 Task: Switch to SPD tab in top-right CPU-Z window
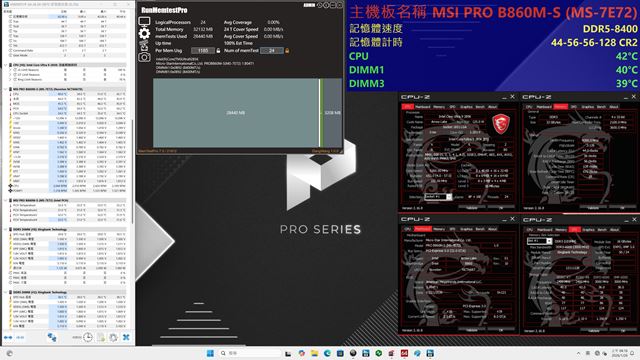[573, 107]
